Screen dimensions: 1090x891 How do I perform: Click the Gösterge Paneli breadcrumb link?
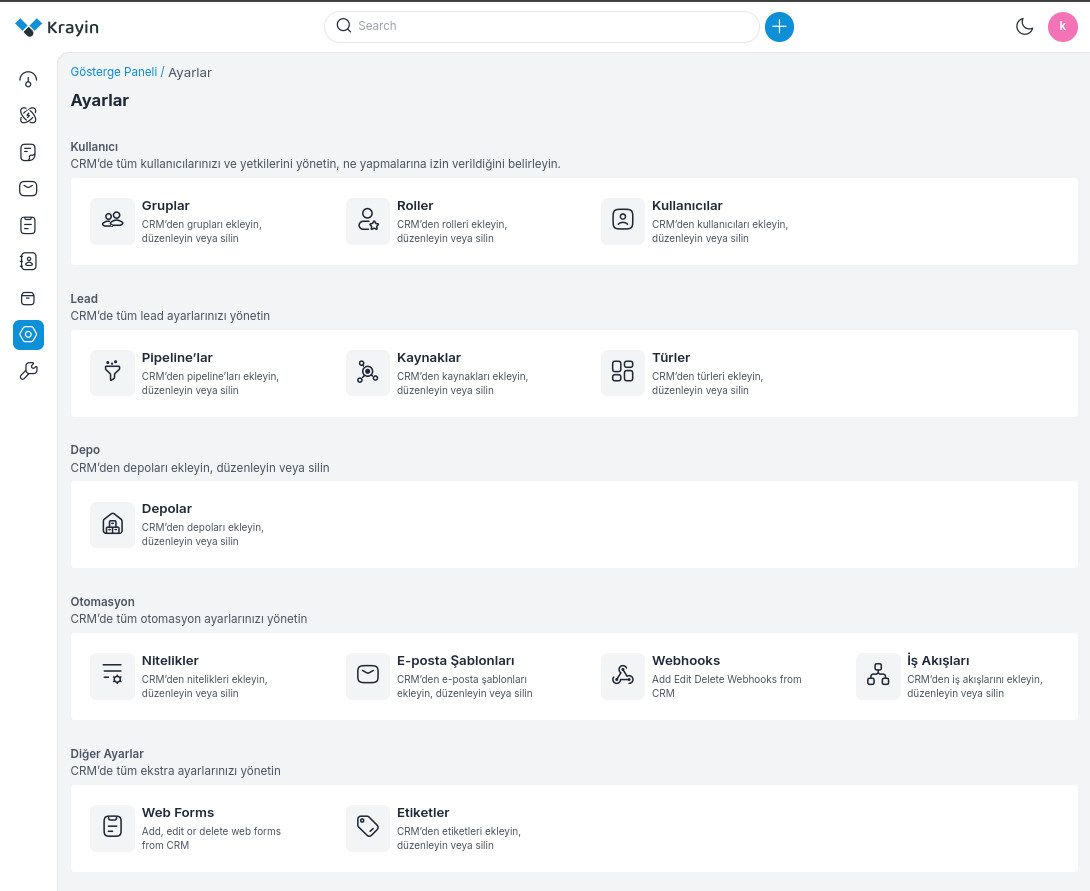click(113, 72)
